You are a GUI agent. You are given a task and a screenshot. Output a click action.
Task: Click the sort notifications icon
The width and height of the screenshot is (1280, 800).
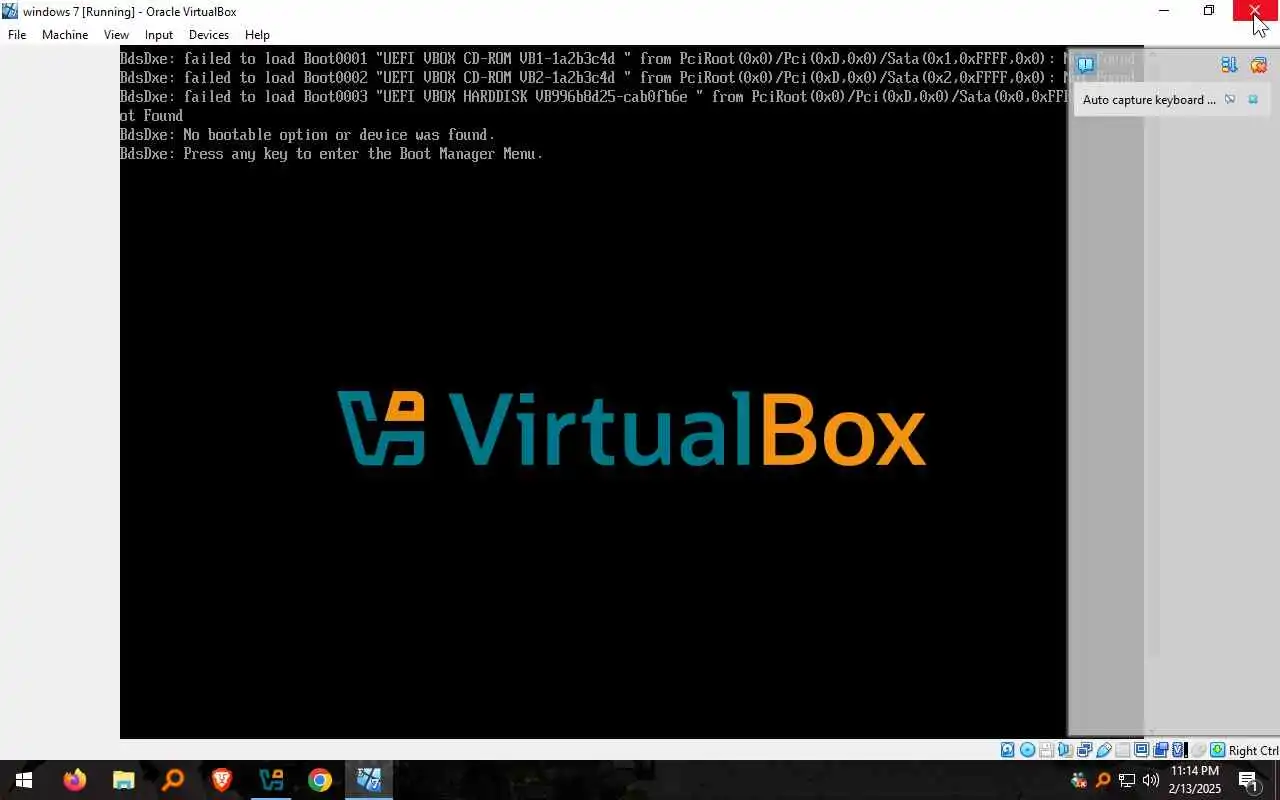click(1229, 65)
